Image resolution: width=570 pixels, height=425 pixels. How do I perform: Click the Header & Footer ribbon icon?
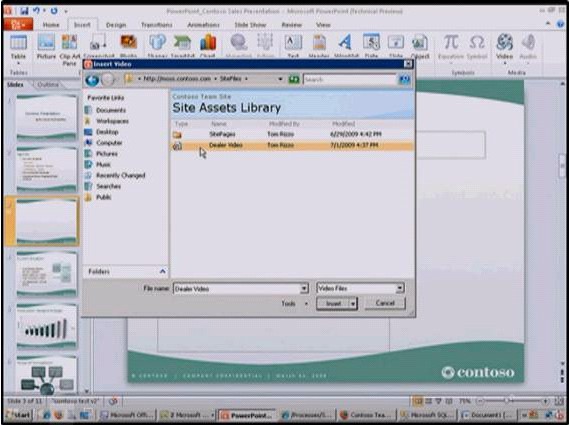(319, 43)
